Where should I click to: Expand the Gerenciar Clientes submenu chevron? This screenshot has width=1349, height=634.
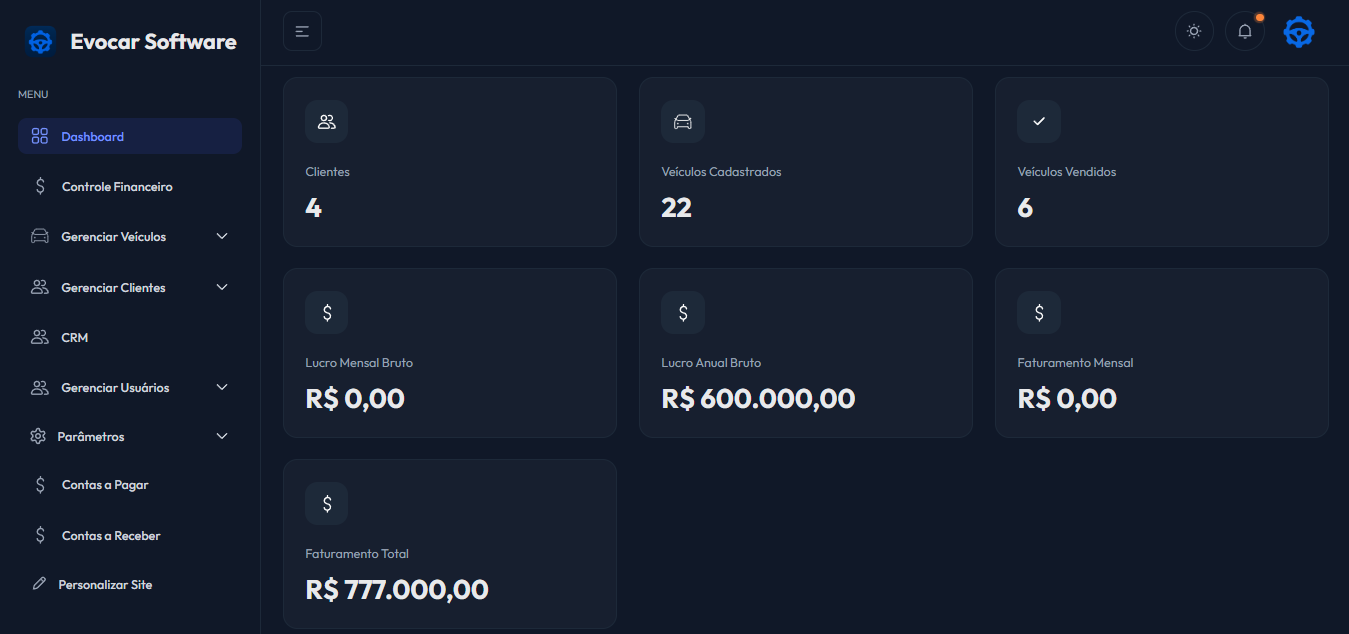tap(222, 287)
